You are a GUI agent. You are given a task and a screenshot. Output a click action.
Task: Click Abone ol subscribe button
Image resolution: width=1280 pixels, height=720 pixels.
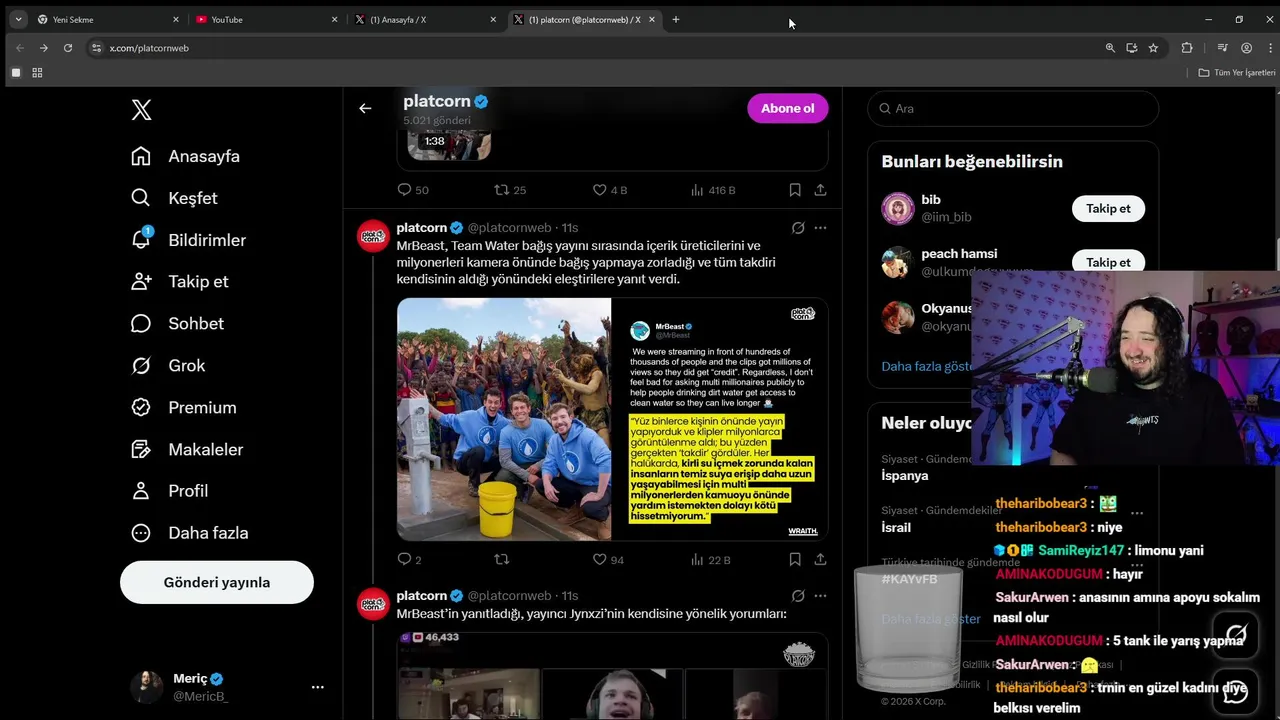coord(787,108)
